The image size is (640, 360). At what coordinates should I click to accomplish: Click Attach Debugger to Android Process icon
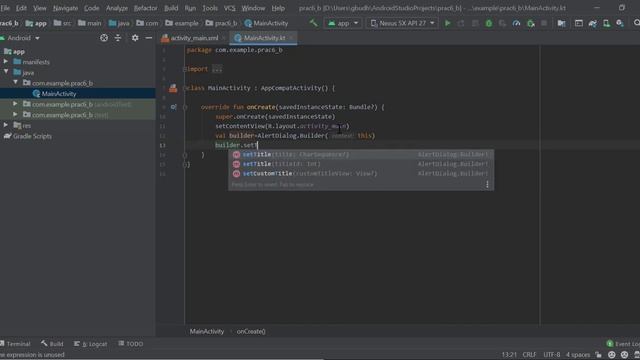pyautogui.click(x=531, y=23)
